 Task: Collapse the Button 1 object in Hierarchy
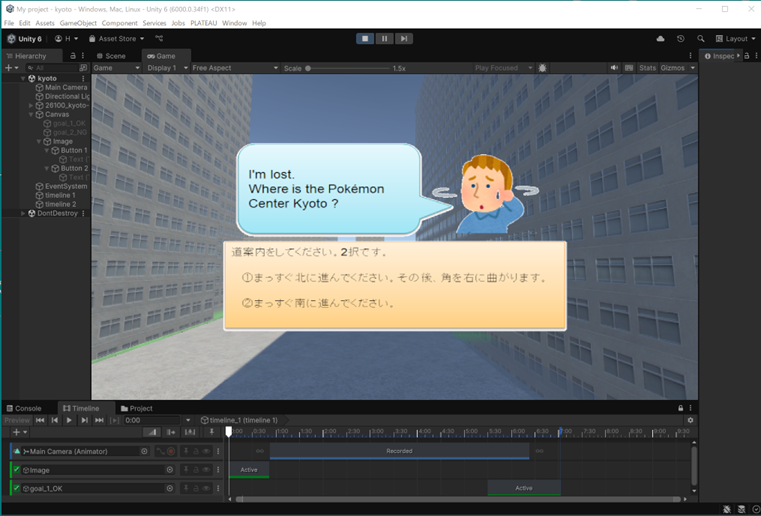tap(47, 150)
